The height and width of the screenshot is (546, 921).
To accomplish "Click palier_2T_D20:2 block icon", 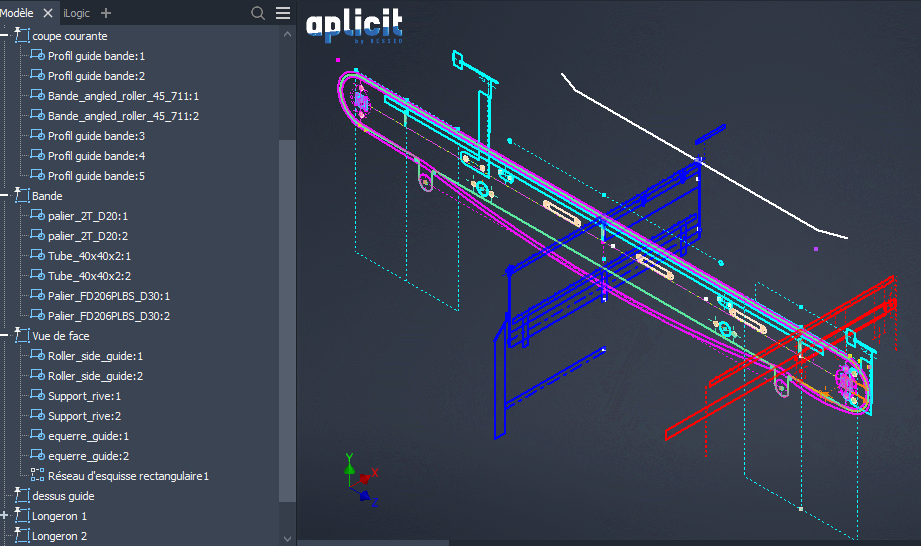I will (x=38, y=235).
